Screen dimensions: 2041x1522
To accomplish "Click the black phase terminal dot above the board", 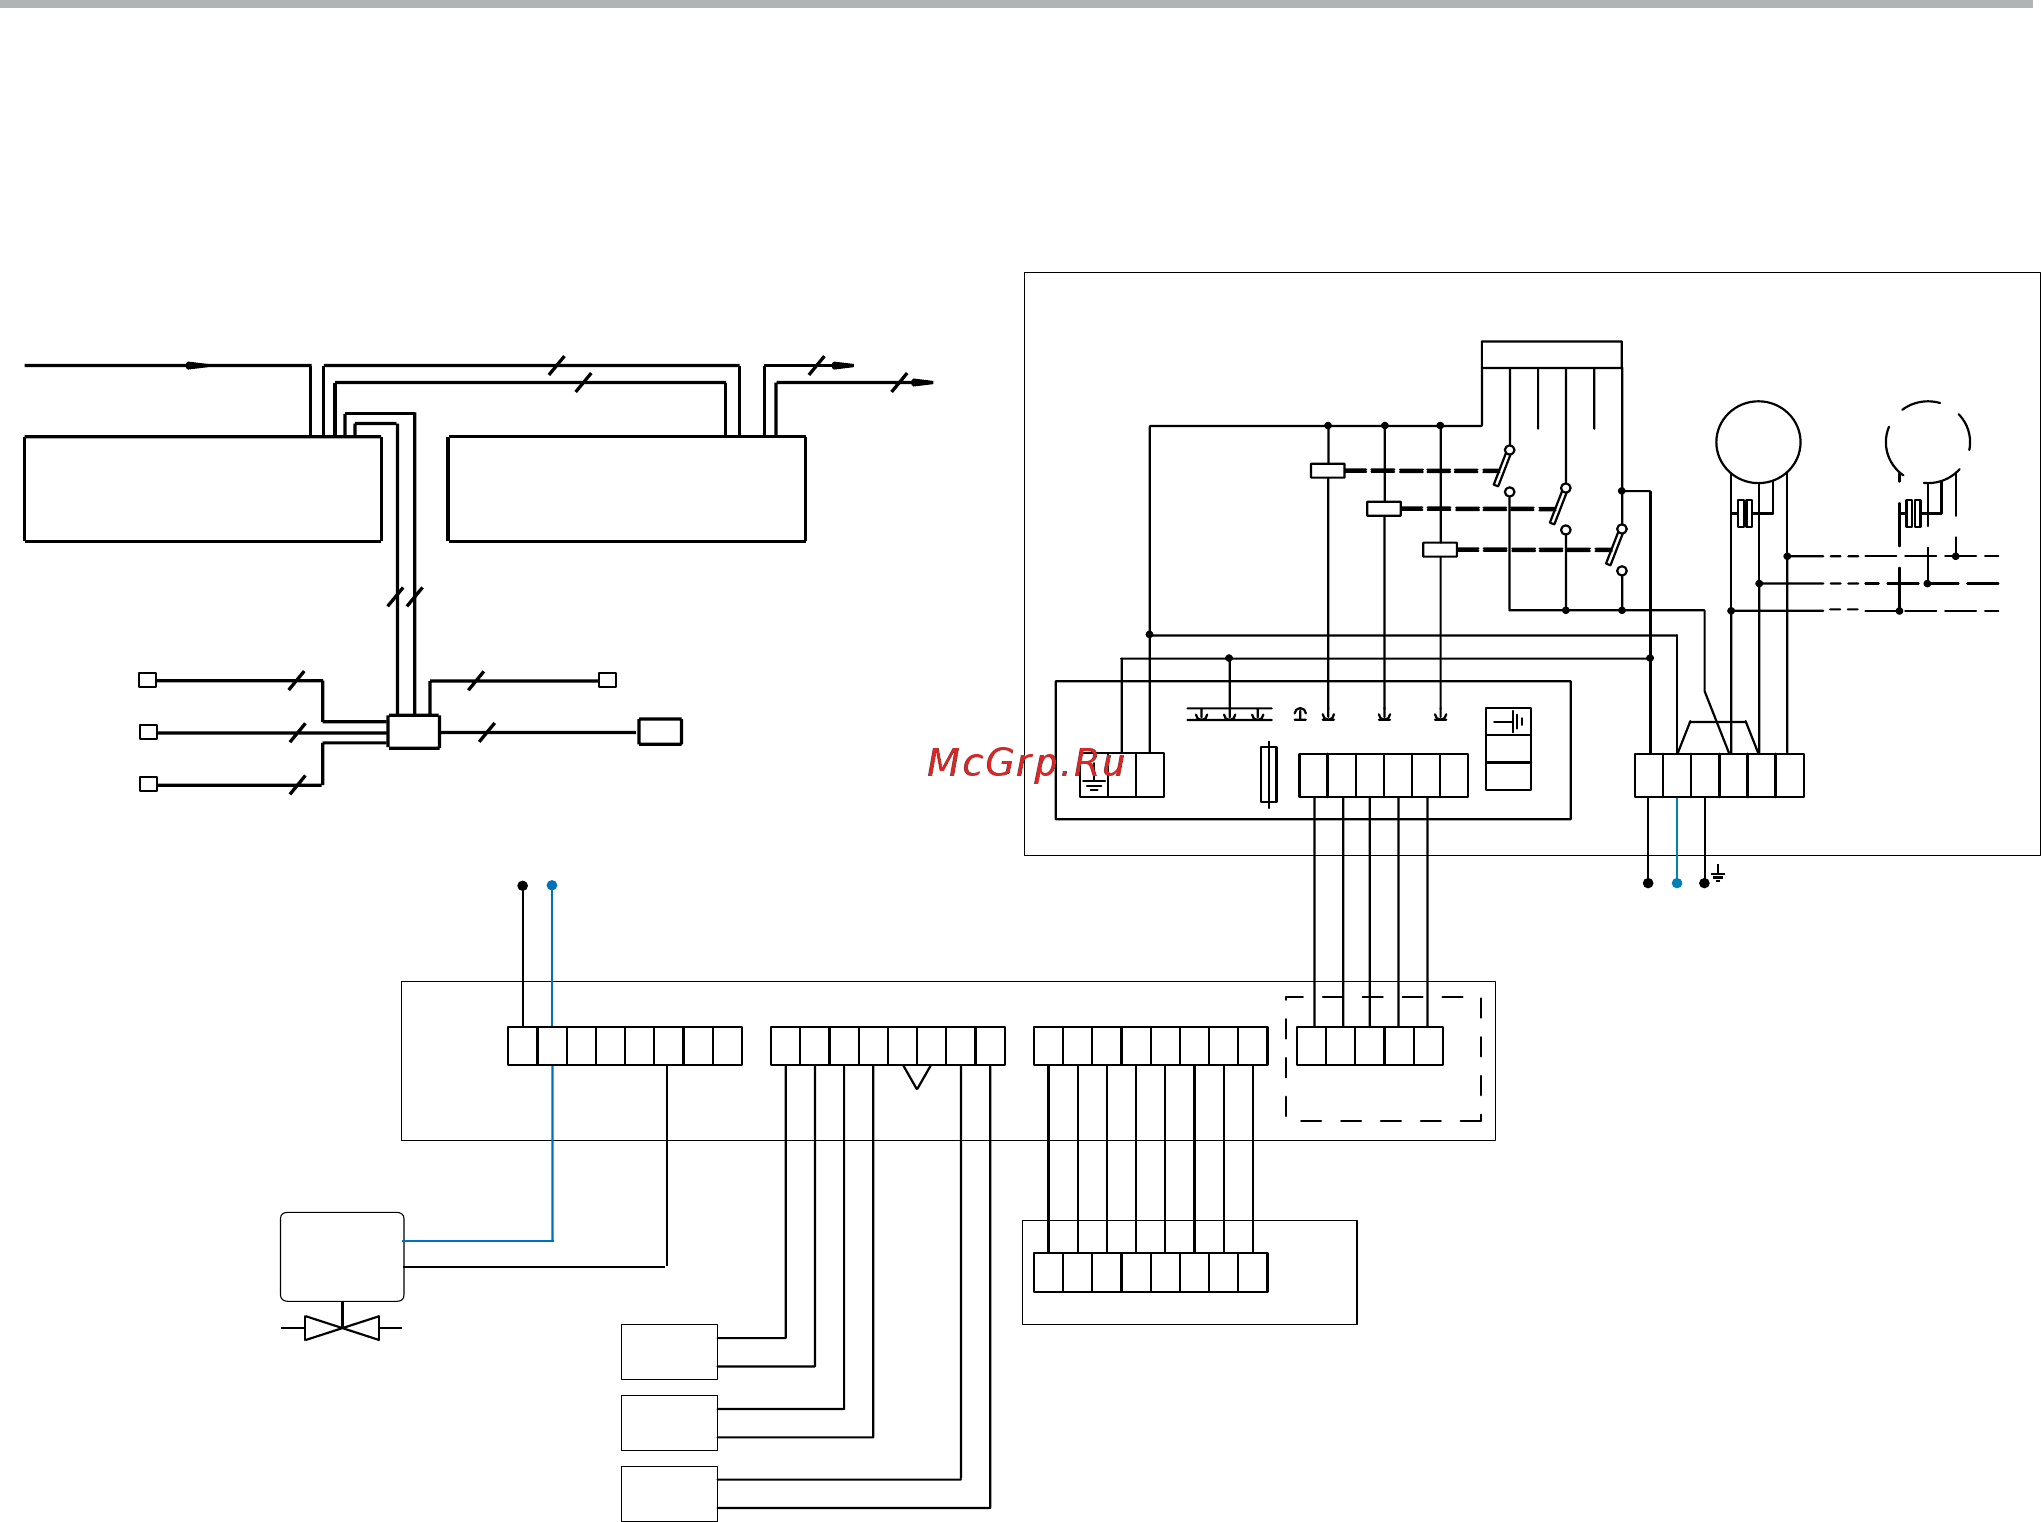I will click(x=522, y=885).
